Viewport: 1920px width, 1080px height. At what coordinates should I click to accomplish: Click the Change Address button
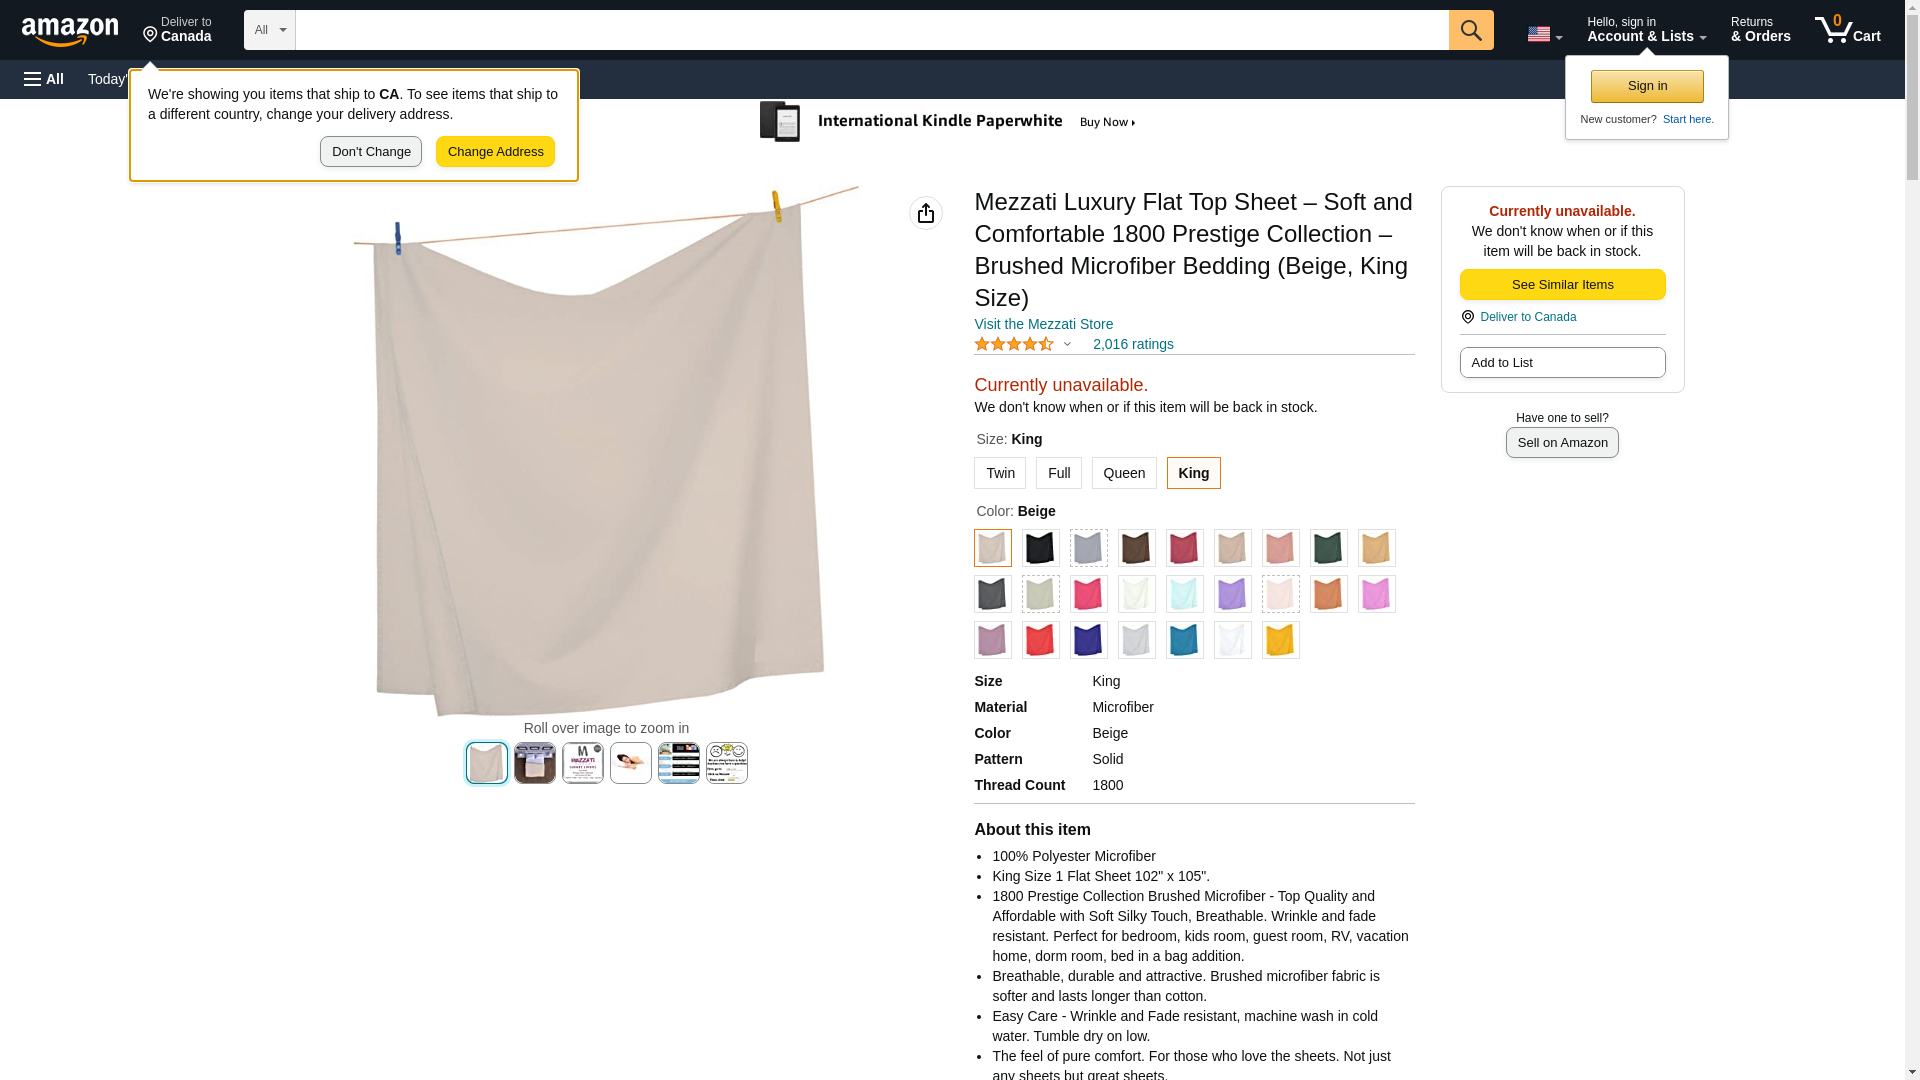point(495,152)
